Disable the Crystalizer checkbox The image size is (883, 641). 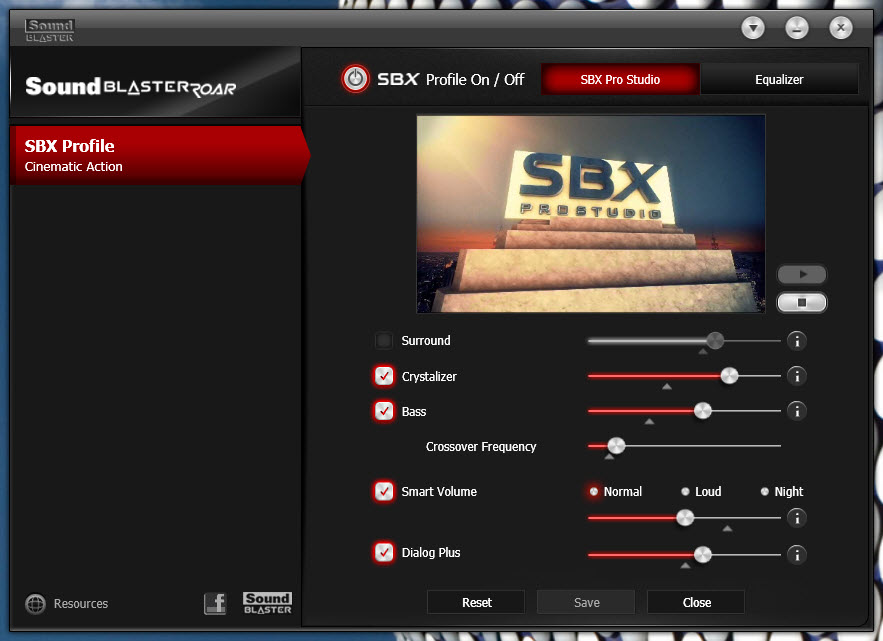[384, 376]
